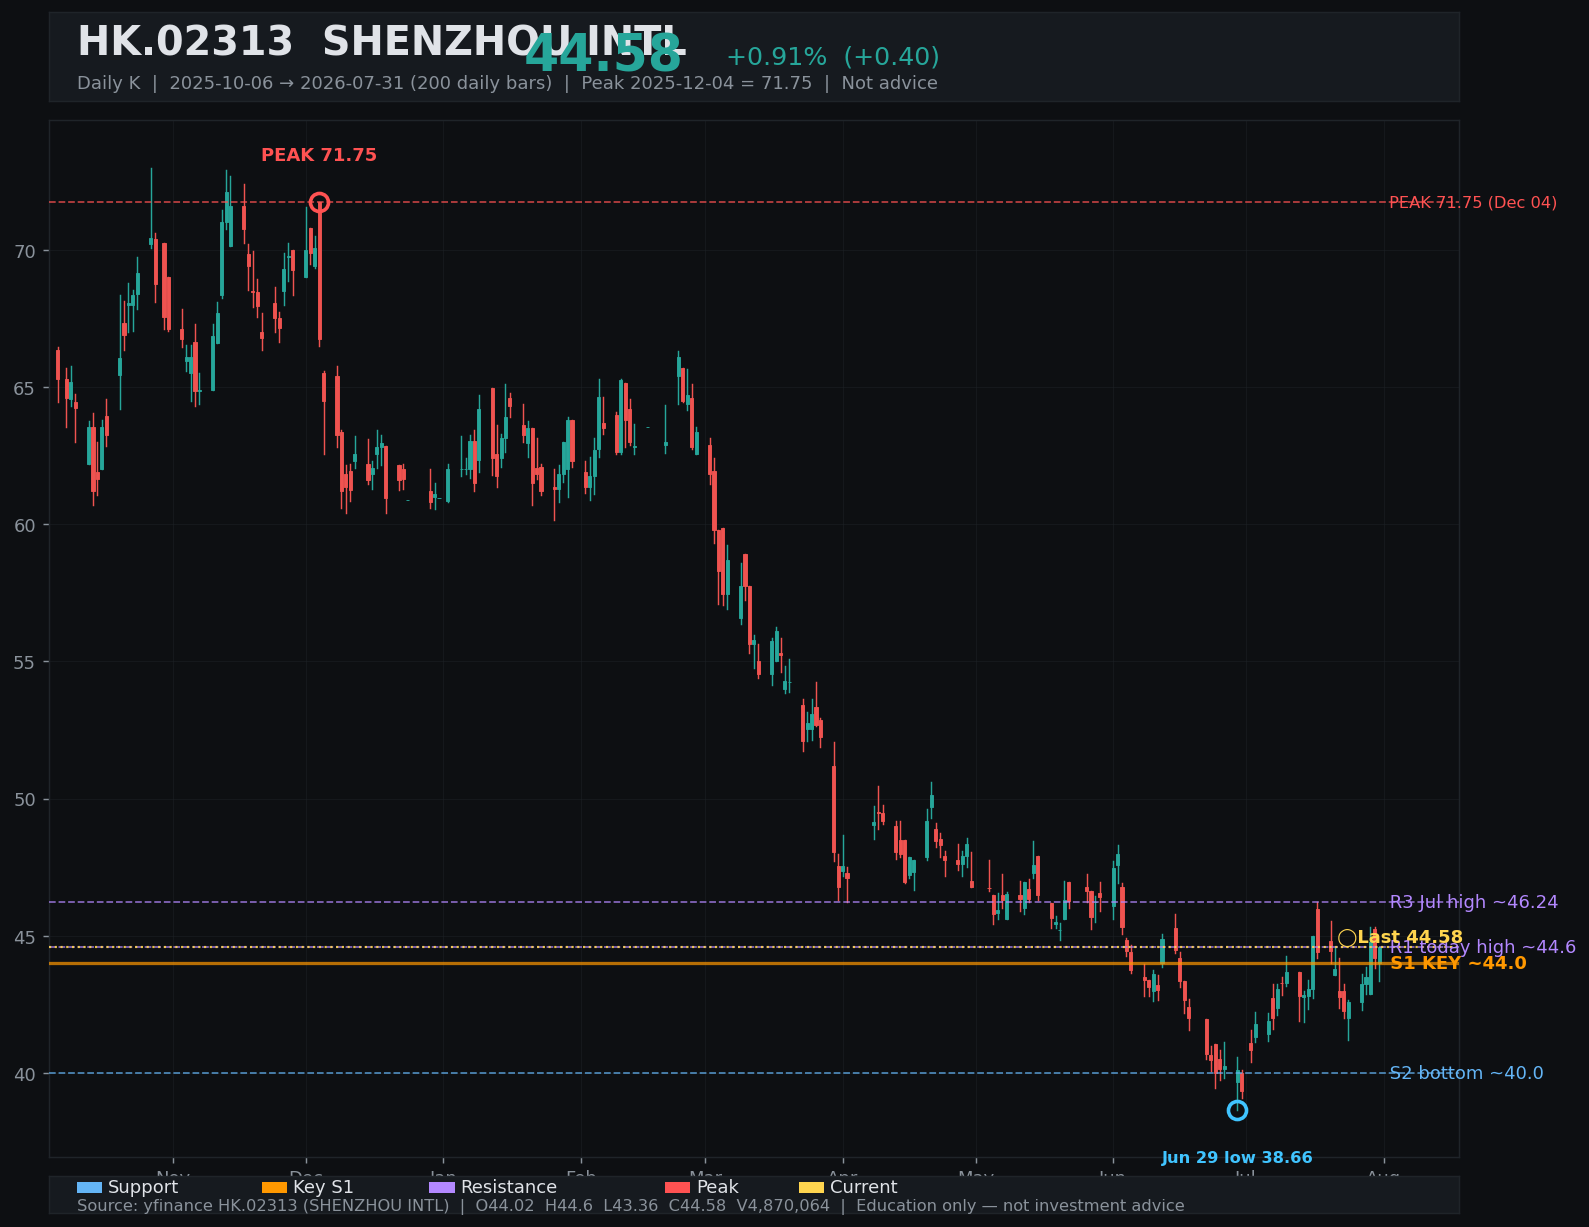Click the 'S2 bottom ~40.0' support label
Viewport: 1589px width, 1227px height.
coord(1466,1073)
